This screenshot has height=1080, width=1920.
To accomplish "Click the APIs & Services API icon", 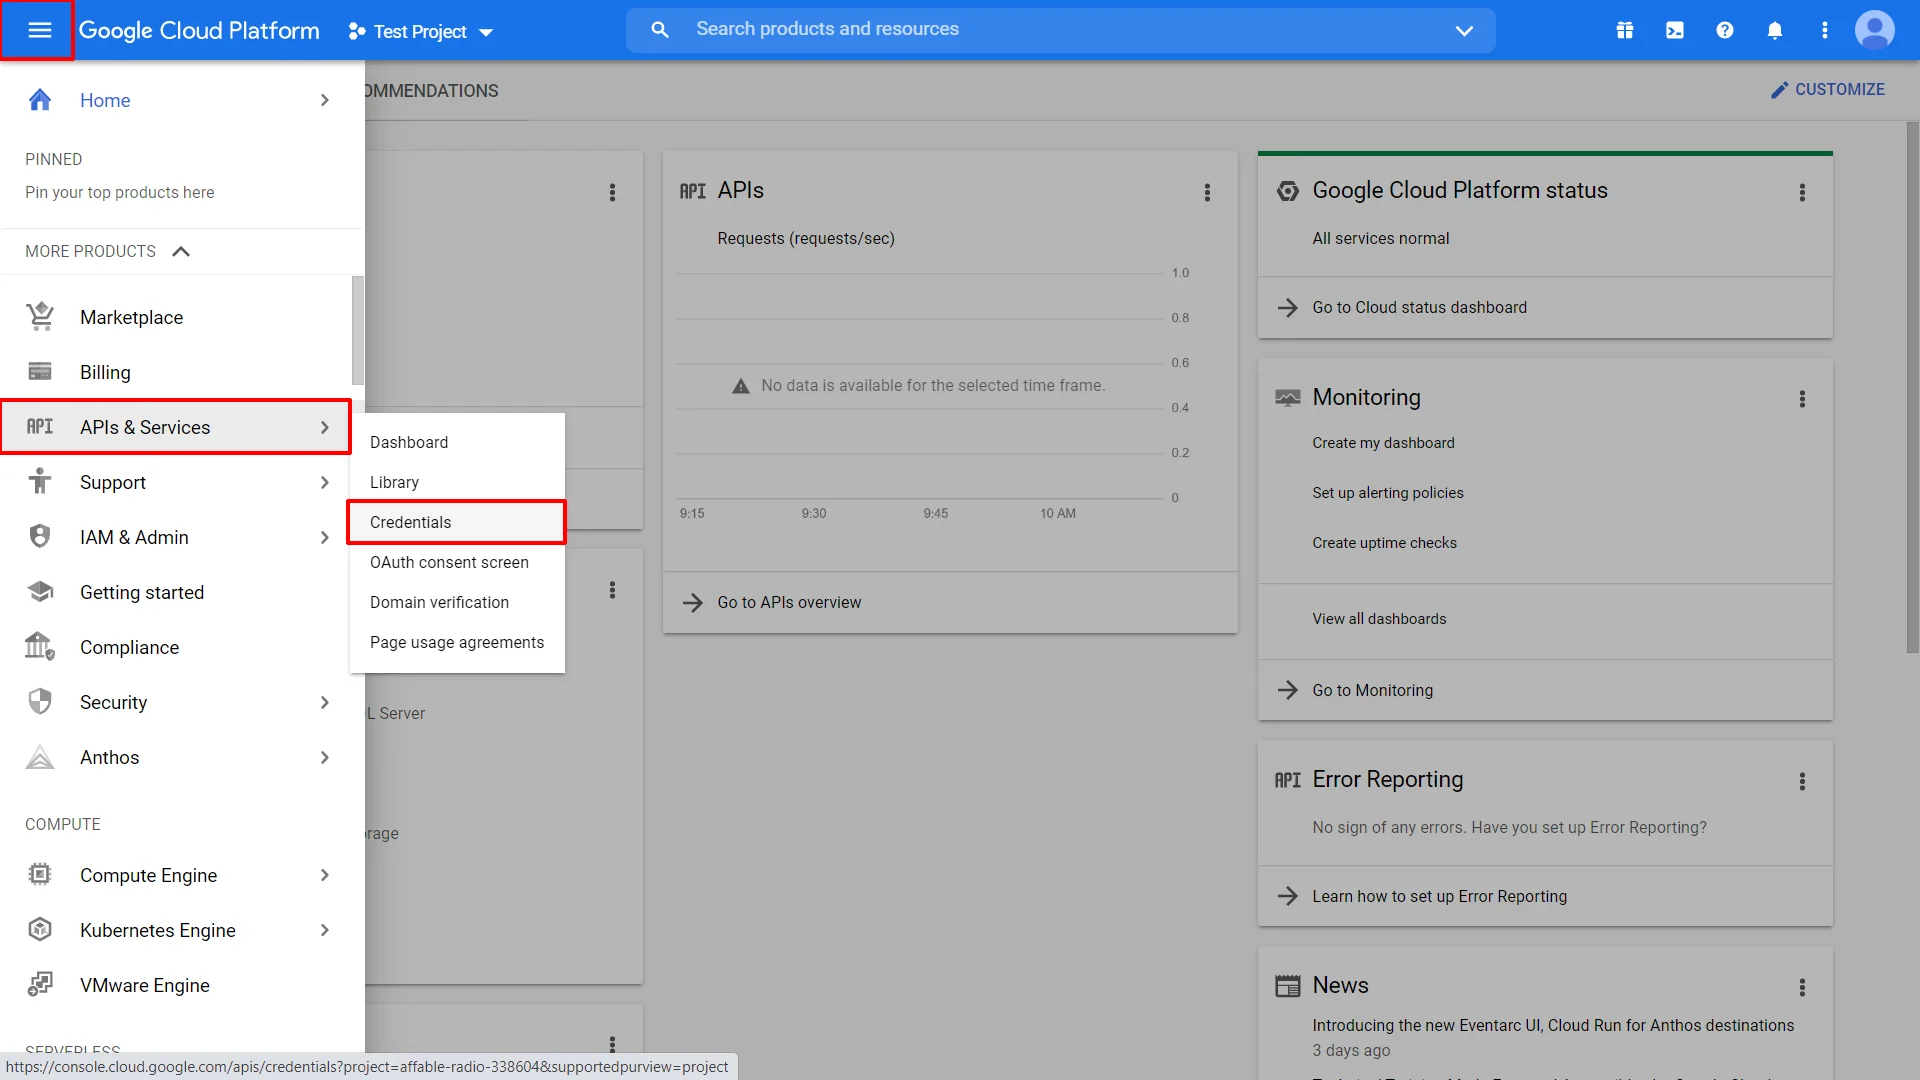I will click(x=40, y=427).
